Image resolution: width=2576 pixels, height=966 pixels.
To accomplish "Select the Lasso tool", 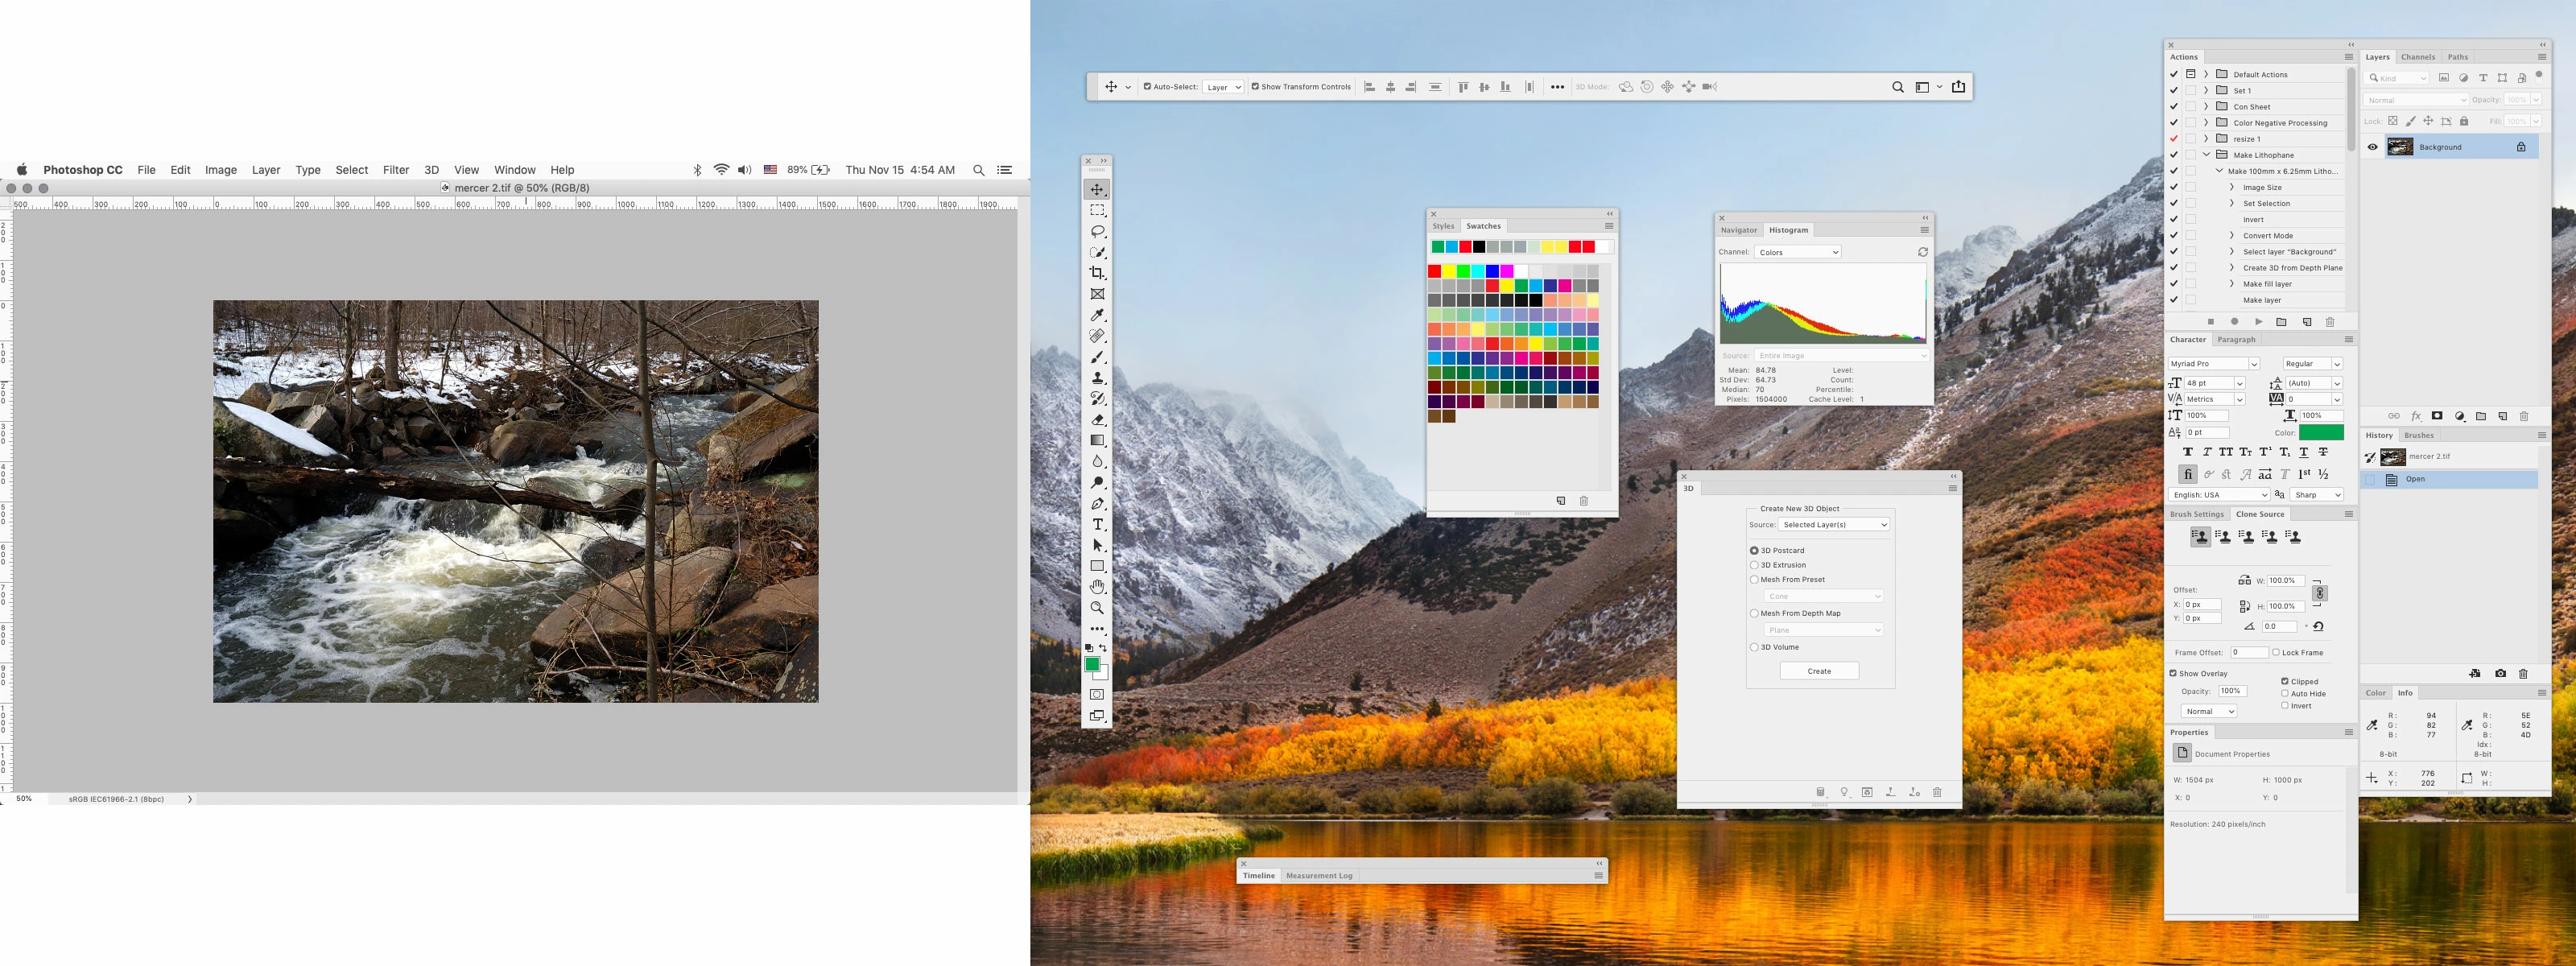I will pyautogui.click(x=1097, y=231).
